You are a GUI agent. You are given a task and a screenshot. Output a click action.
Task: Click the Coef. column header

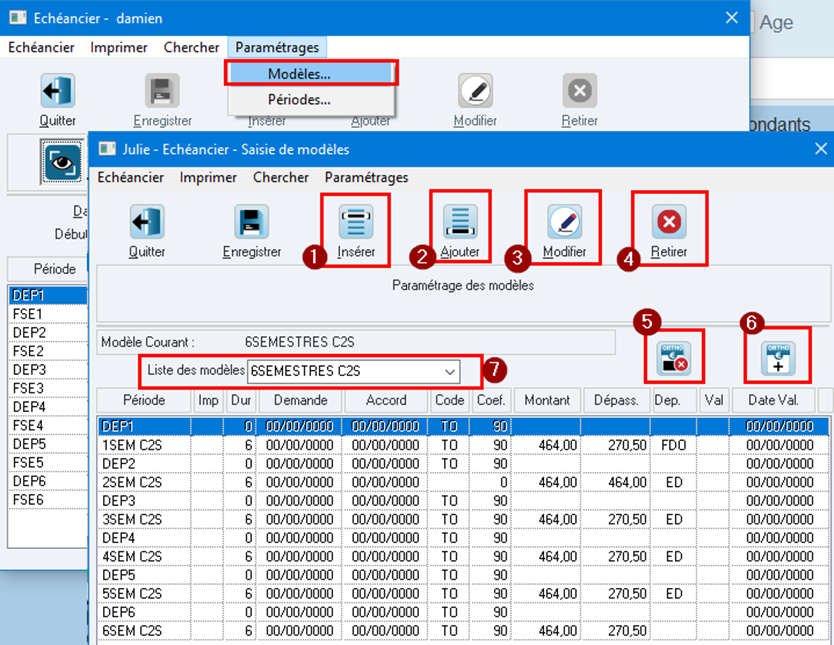[491, 400]
